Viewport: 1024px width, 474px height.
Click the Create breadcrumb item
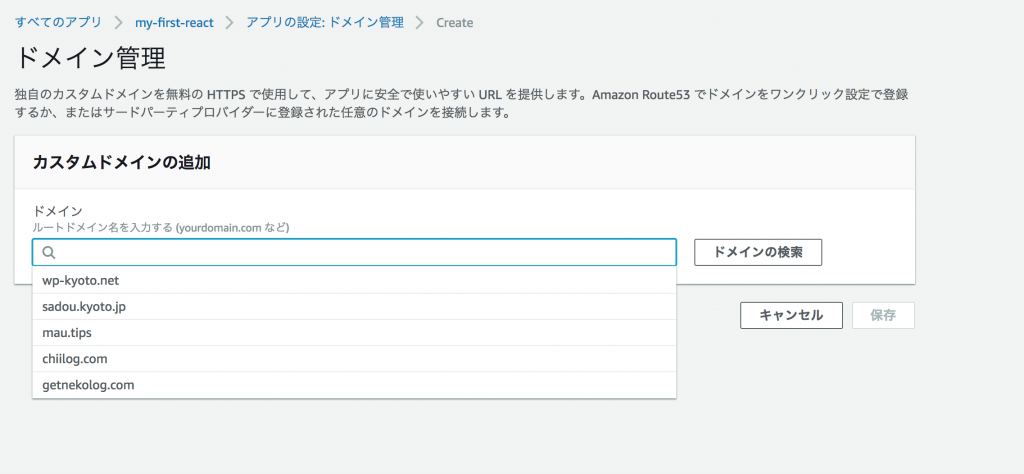(x=455, y=23)
